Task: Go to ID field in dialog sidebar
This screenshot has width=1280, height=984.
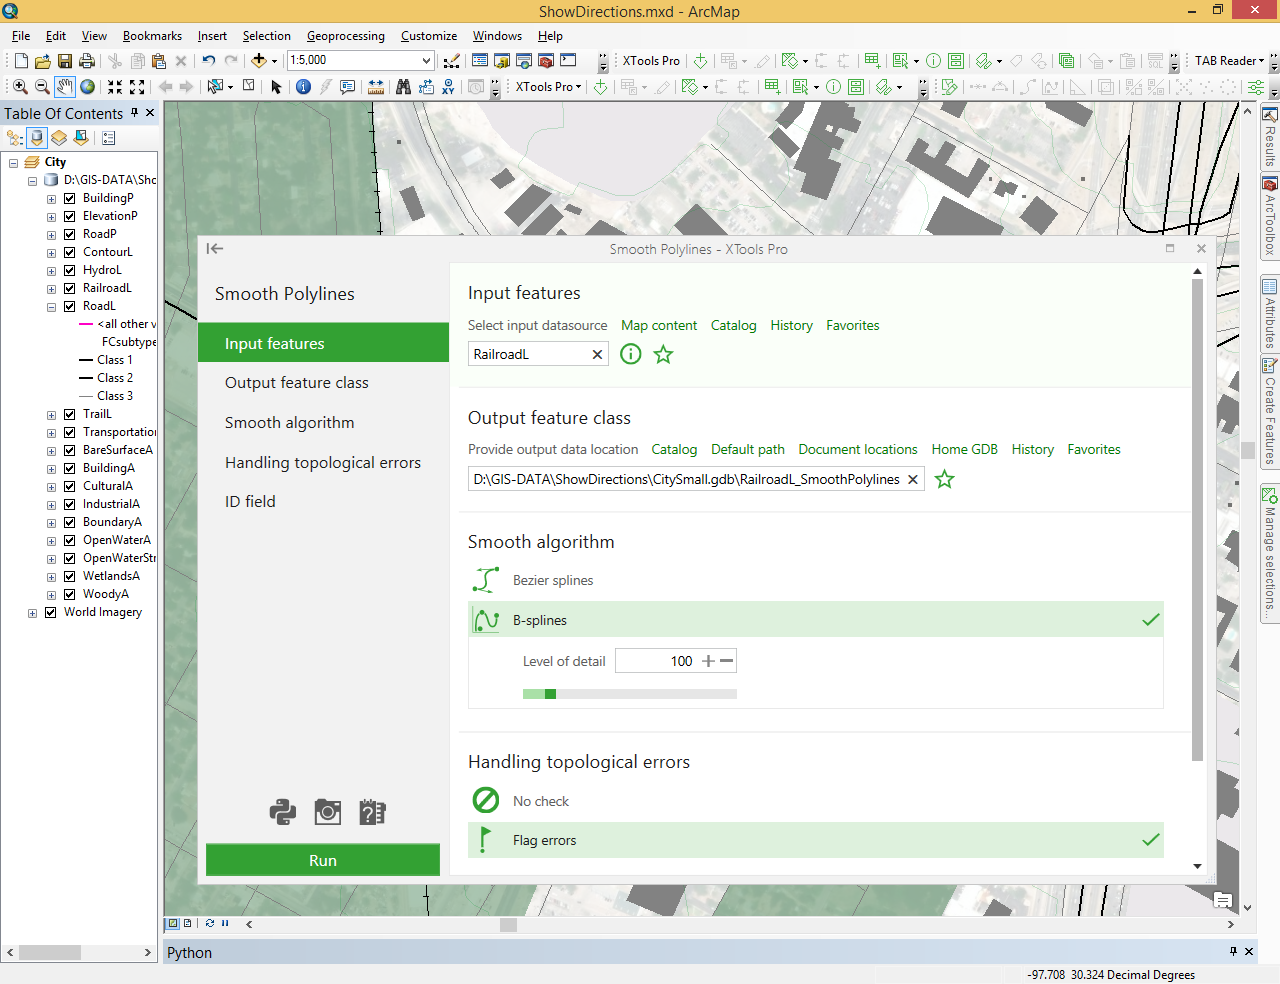Action: (x=323, y=502)
